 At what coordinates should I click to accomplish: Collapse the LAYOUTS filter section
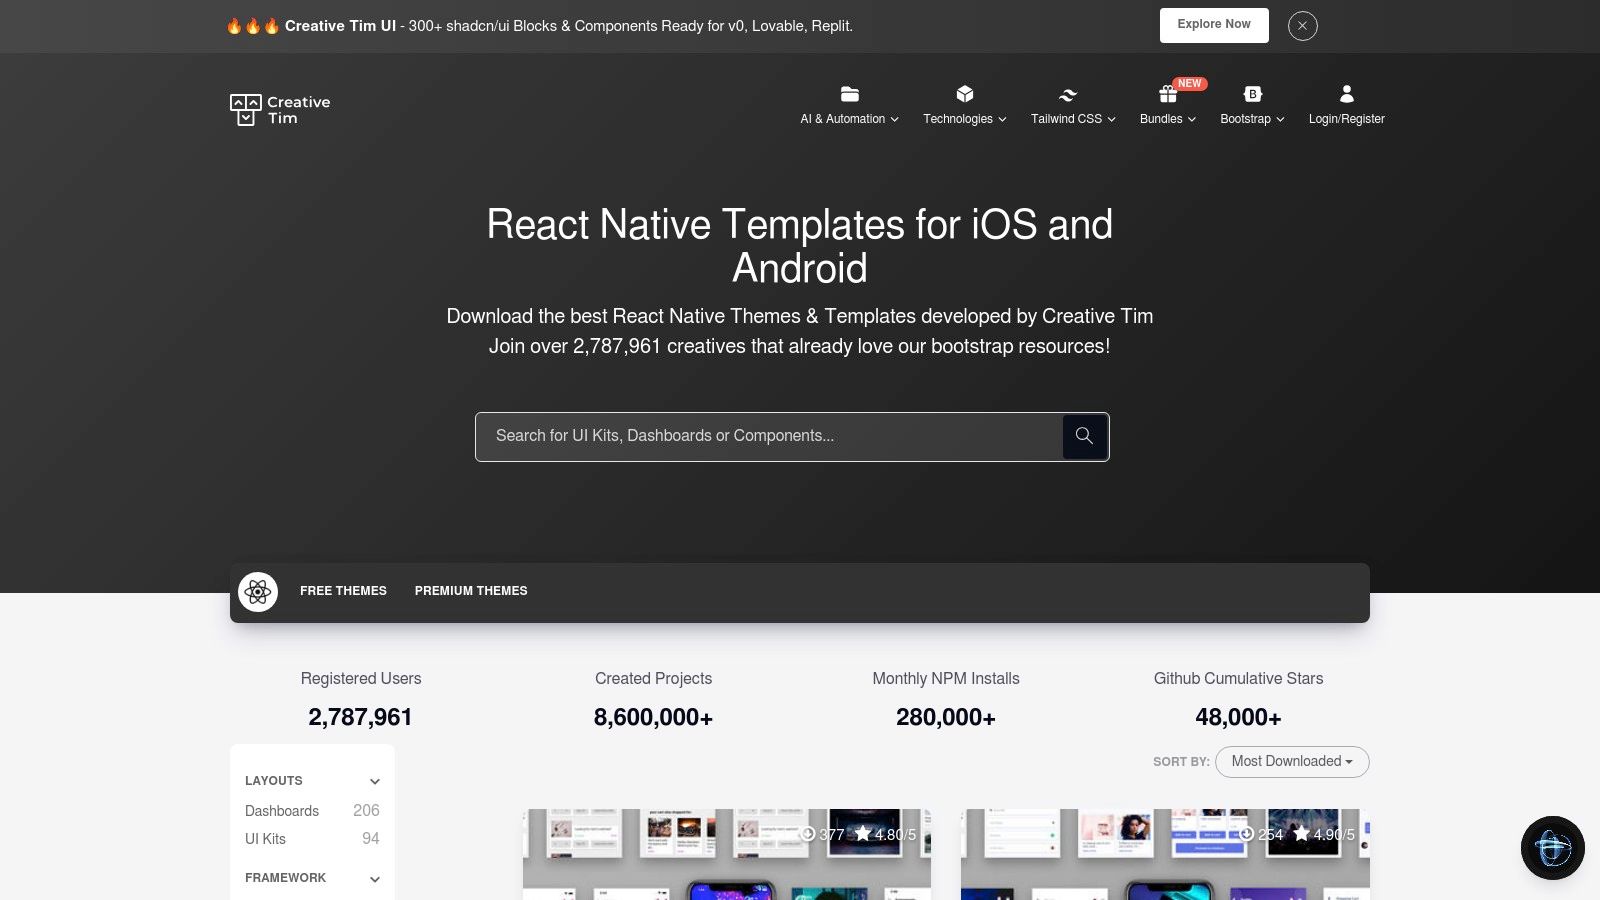tap(375, 781)
